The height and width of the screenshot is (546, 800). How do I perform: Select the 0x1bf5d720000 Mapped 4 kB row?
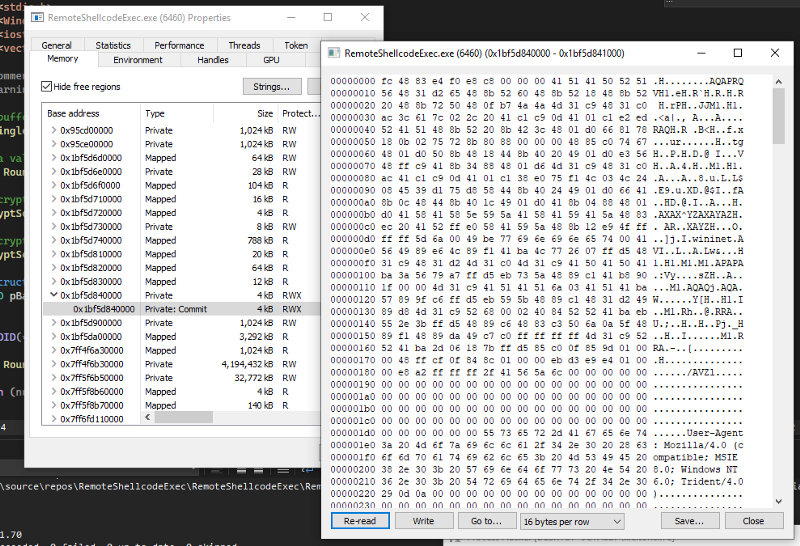[182, 213]
